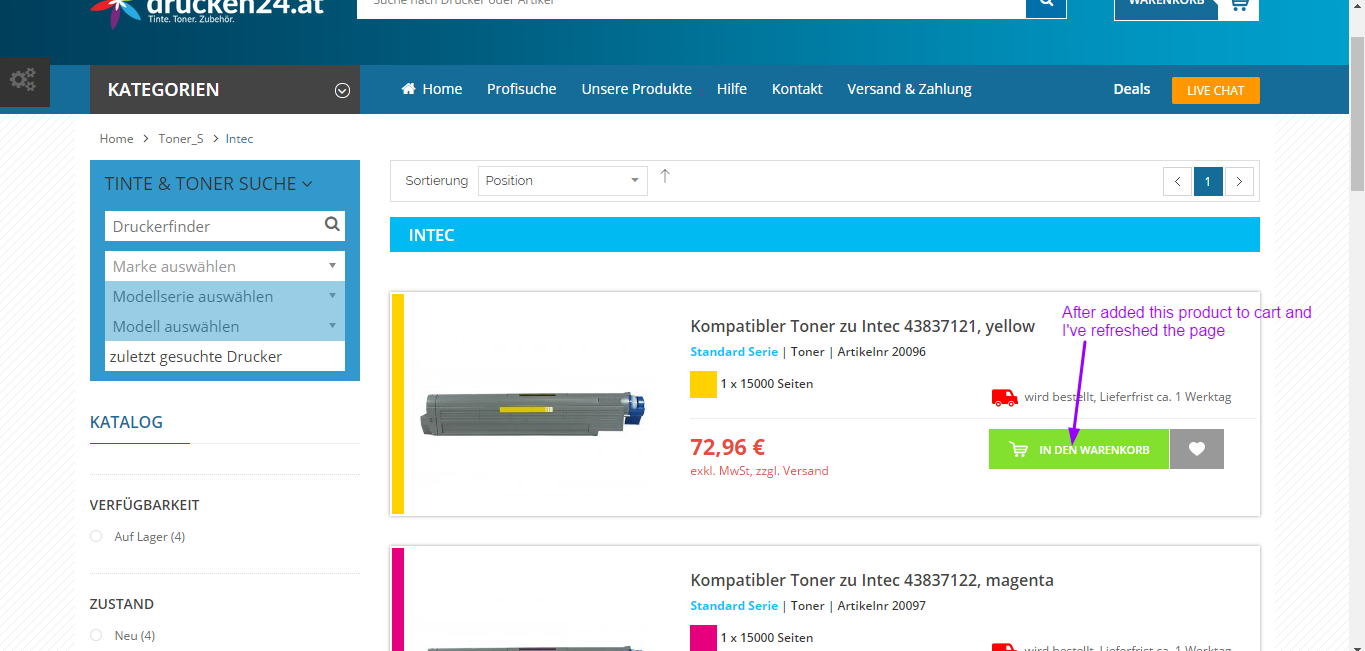Start the Live Chat
The height and width of the screenshot is (651, 1365).
tap(1215, 90)
